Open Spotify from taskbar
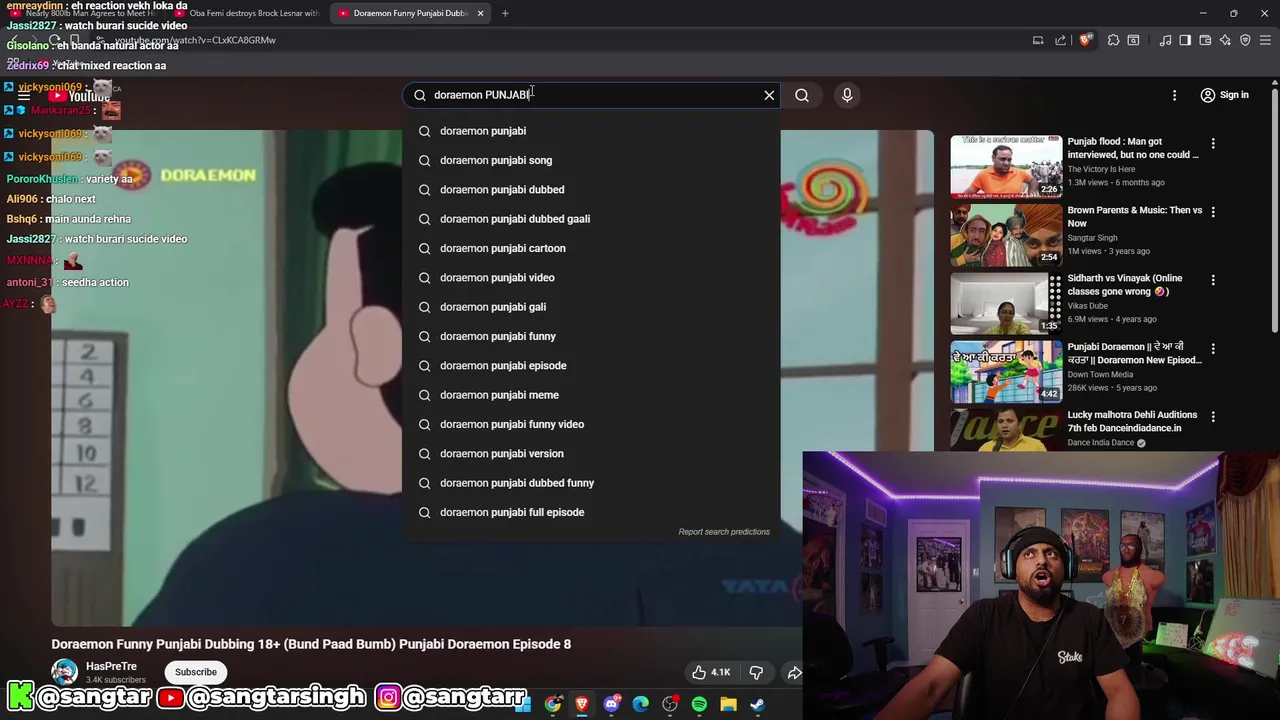The width and height of the screenshot is (1280, 720). tap(699, 704)
